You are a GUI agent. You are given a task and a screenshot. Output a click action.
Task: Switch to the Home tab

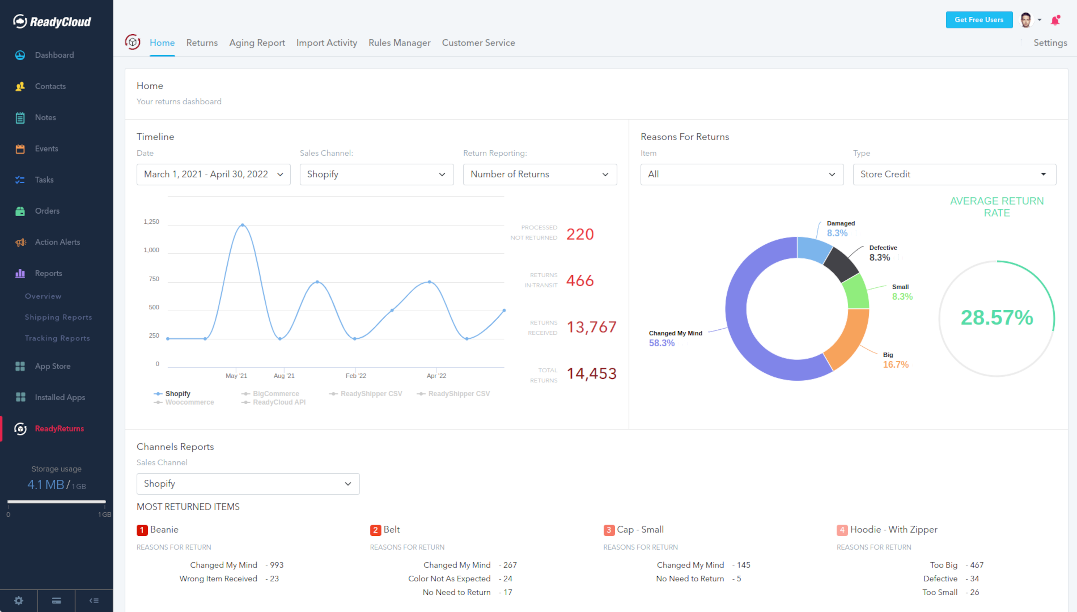[162, 43]
